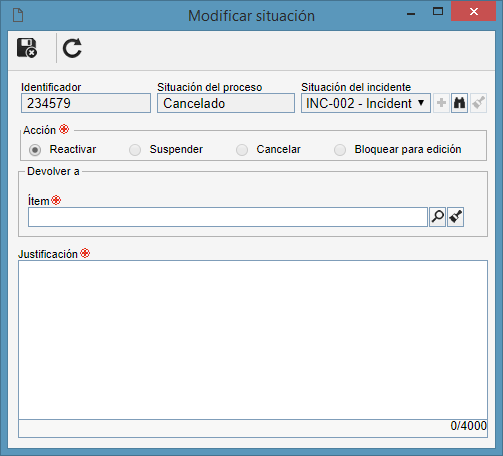Maximize the Modificar situación window

[438, 12]
